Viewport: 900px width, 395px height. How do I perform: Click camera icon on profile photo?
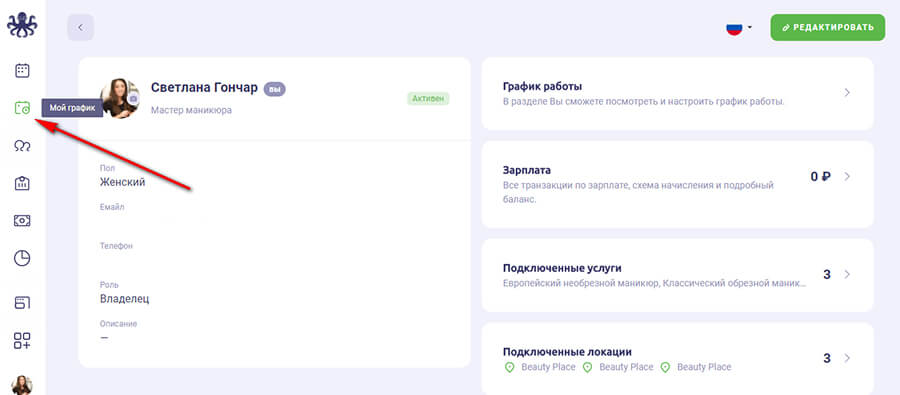tap(133, 98)
